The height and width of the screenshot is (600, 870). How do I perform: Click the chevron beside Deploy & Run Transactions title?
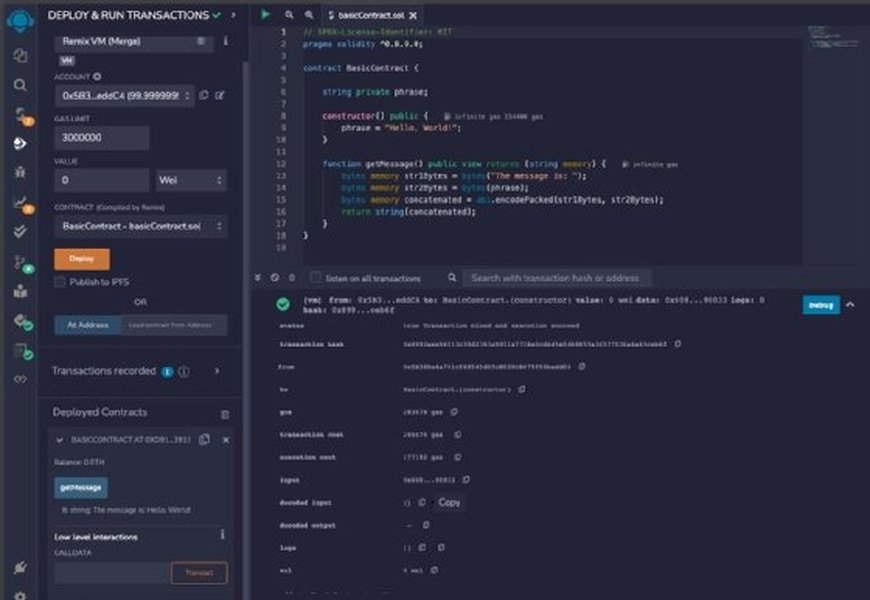point(233,15)
